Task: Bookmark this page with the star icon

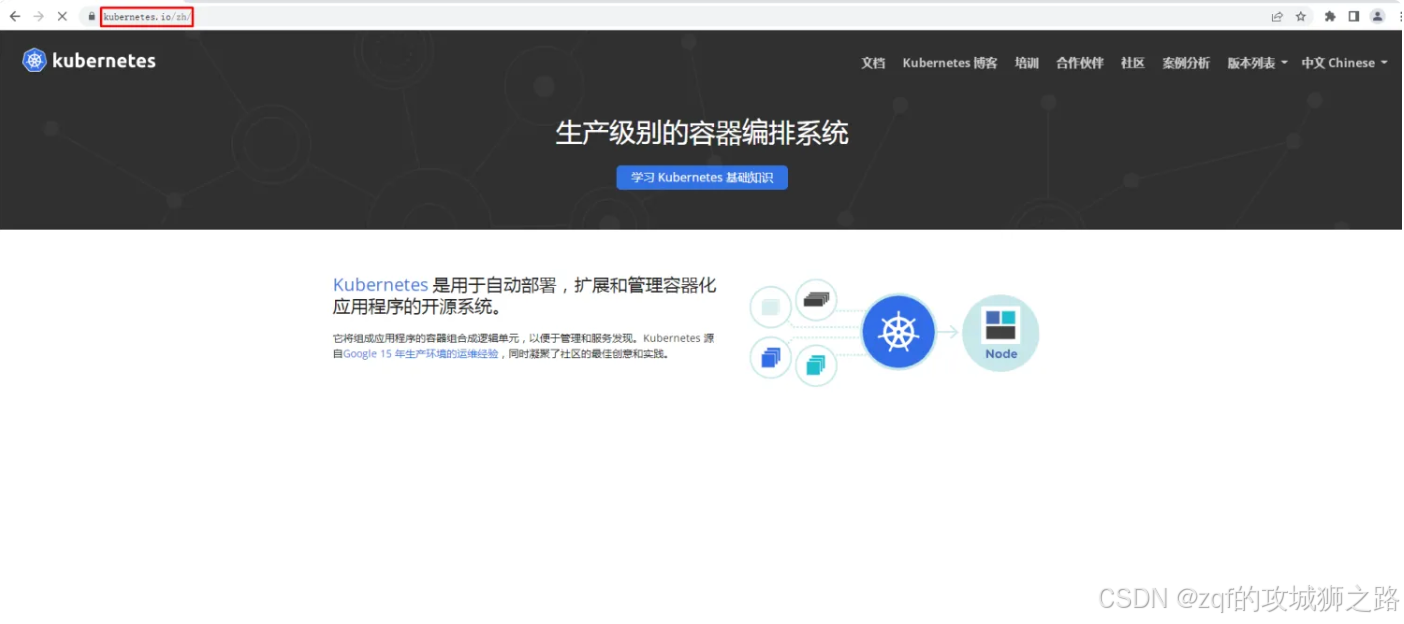Action: 1301,16
